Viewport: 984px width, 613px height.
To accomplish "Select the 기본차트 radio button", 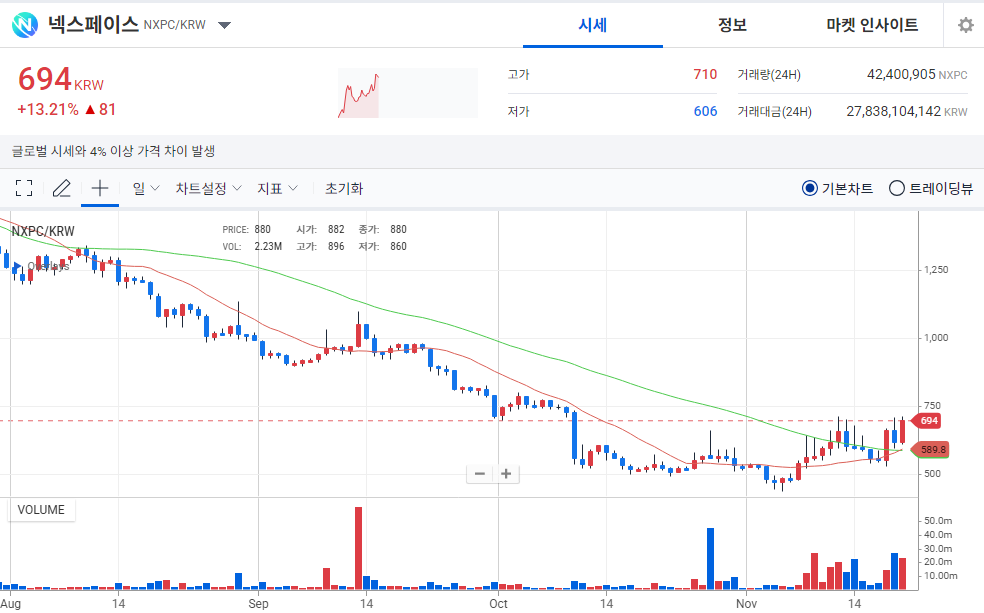I will click(x=808, y=188).
